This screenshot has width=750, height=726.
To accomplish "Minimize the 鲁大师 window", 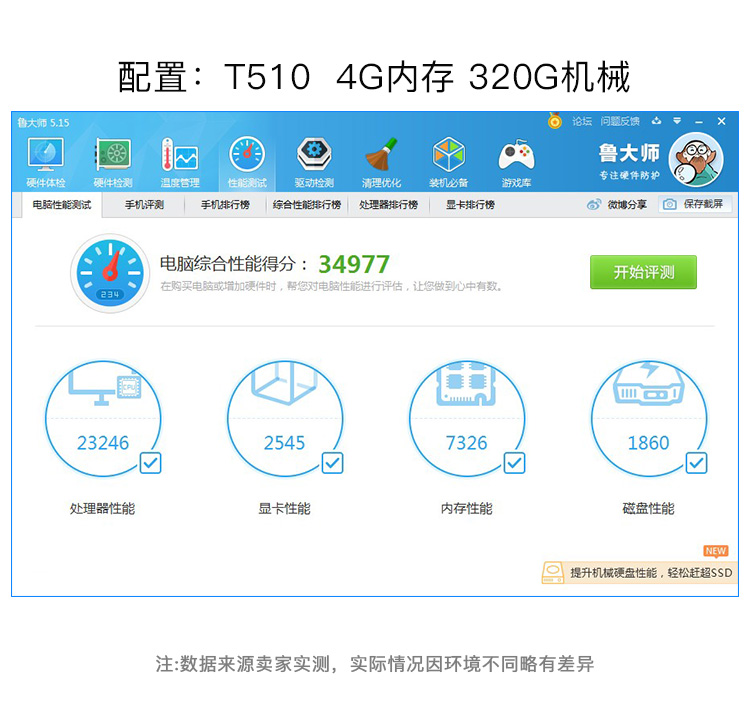I will pyautogui.click(x=699, y=122).
